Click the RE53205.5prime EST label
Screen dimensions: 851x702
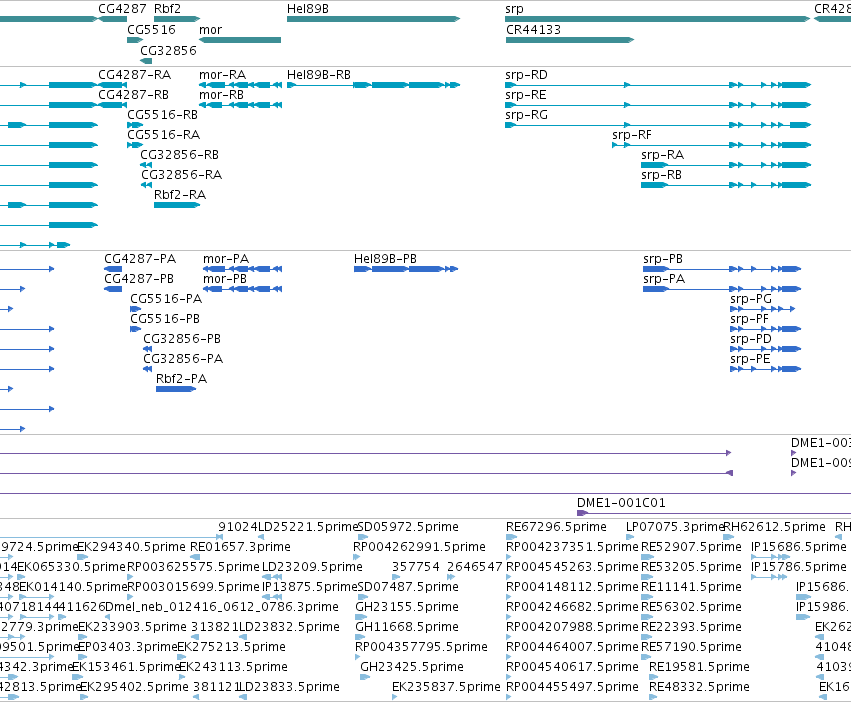(x=691, y=567)
